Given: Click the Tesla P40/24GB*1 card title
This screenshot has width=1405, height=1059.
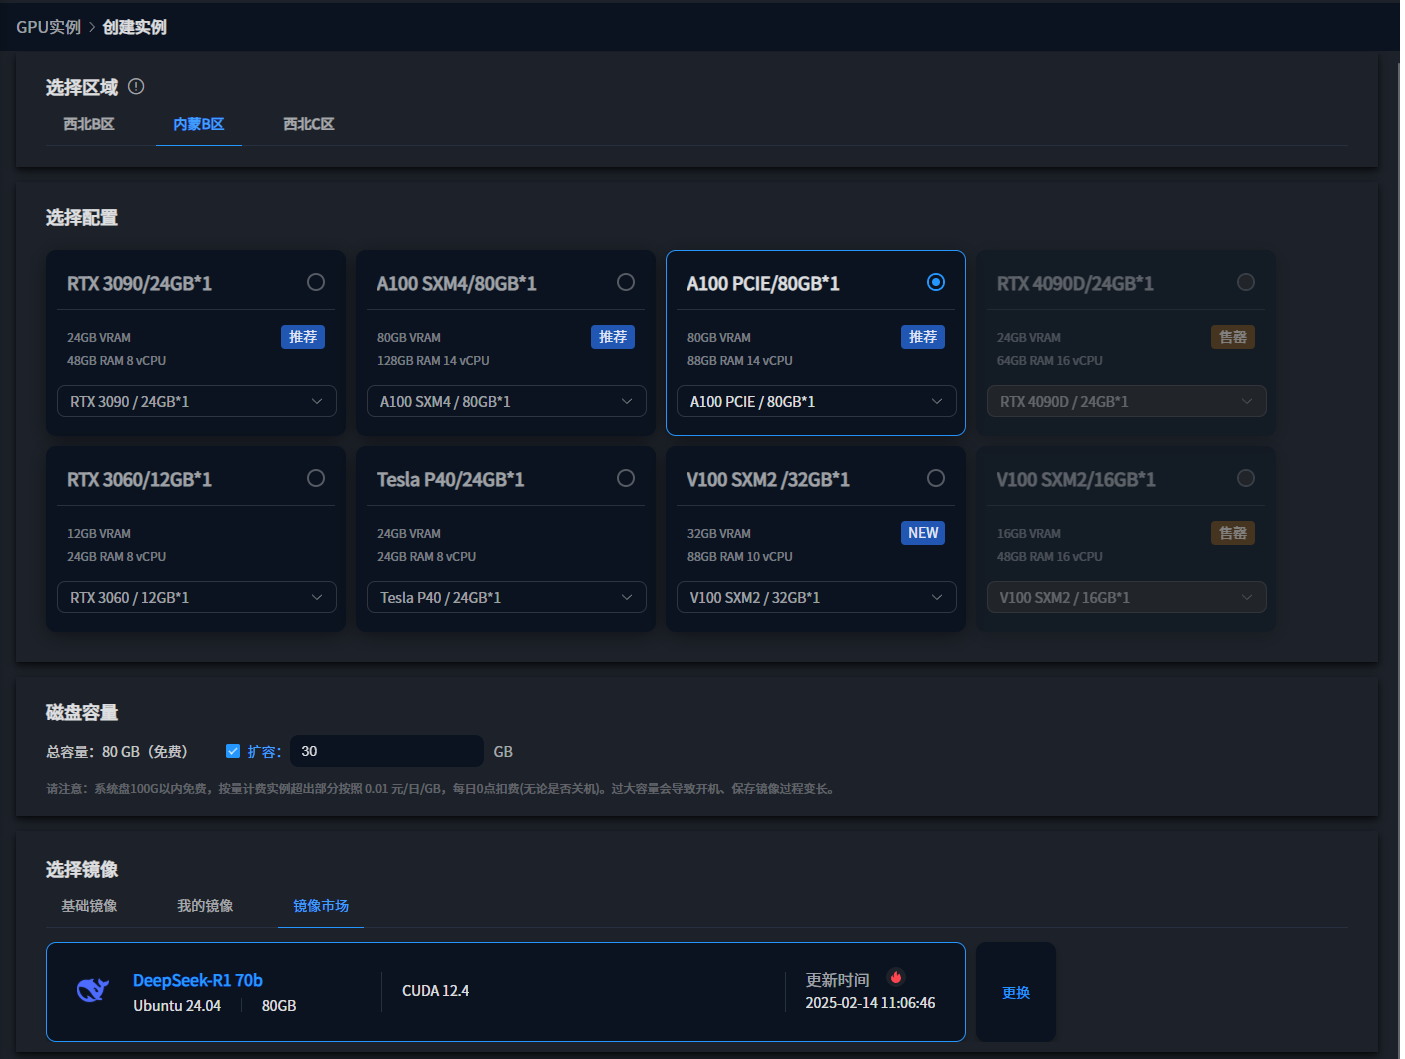Looking at the screenshot, I should 450,480.
